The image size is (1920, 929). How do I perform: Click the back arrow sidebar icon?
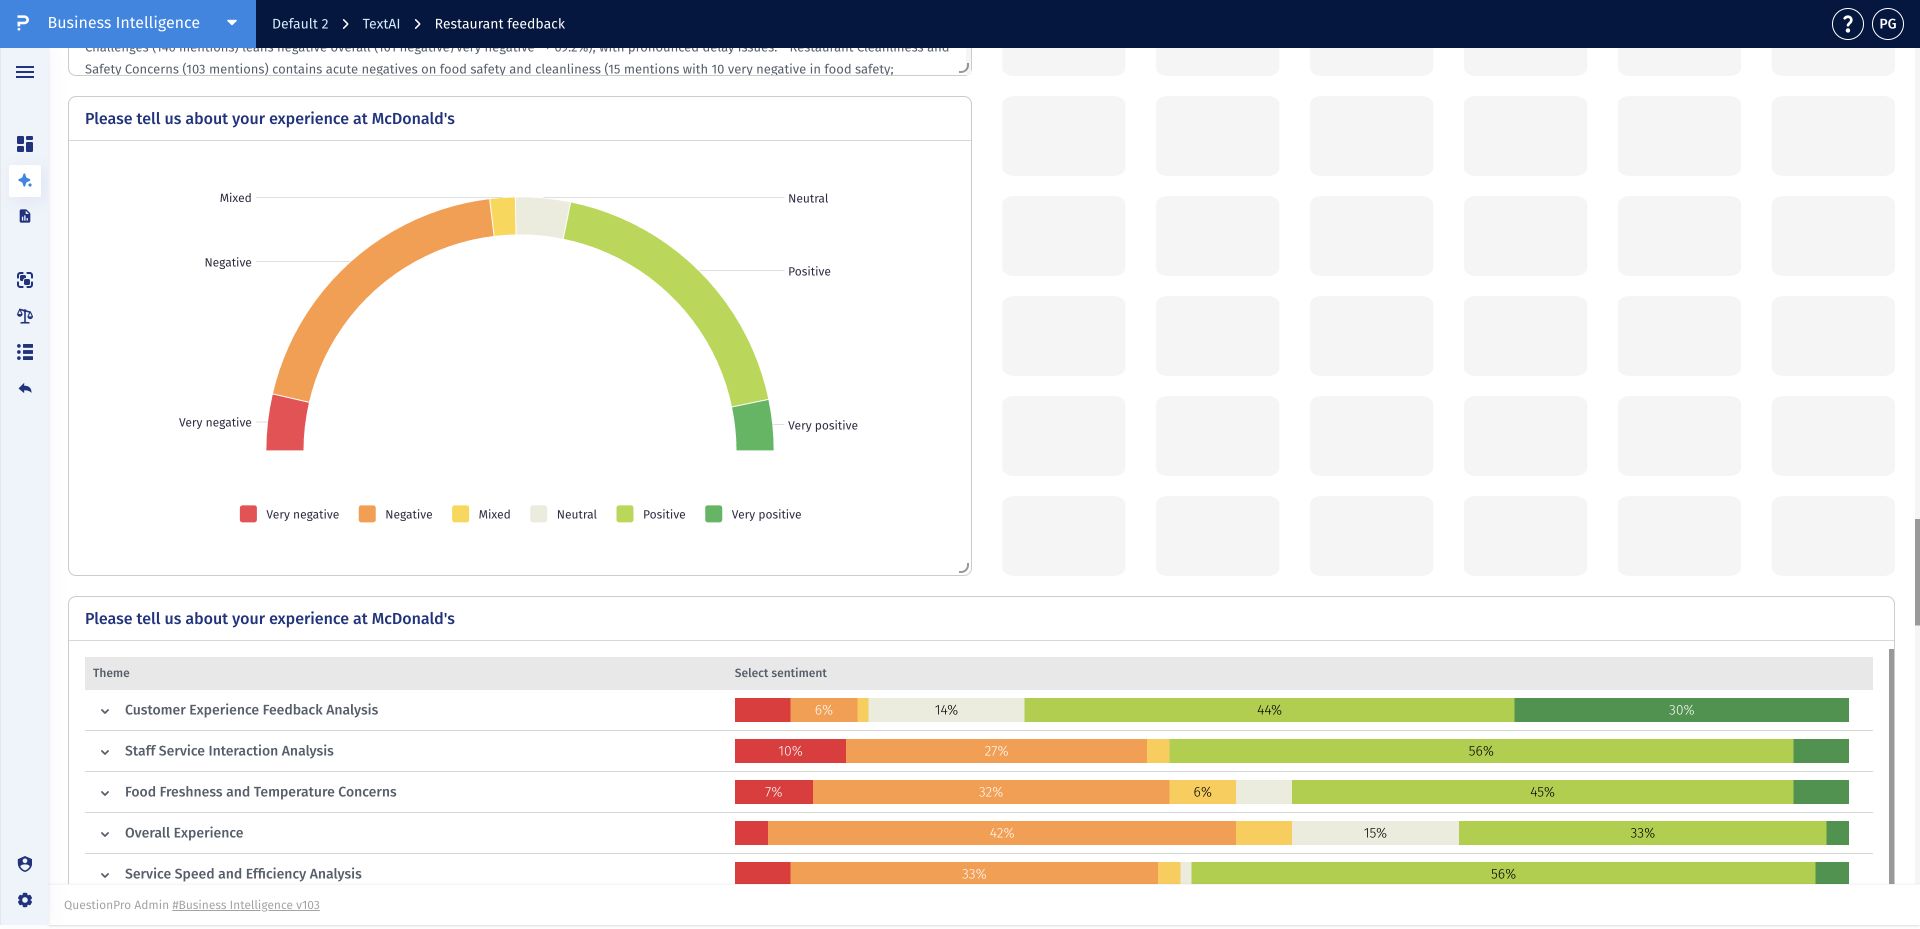tap(25, 388)
